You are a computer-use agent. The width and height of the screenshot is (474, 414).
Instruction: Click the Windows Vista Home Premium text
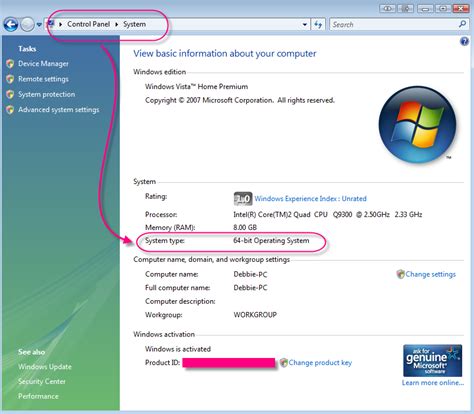tap(196, 87)
